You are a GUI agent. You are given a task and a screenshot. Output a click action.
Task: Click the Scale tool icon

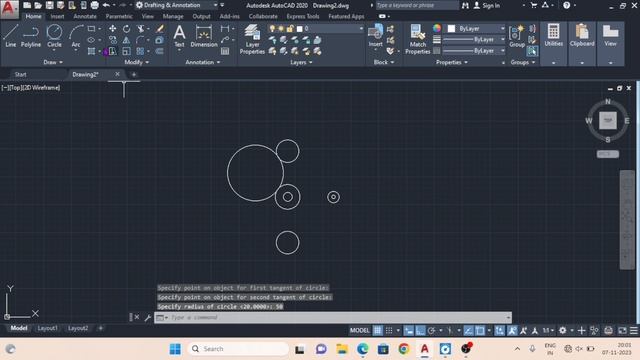(x=127, y=51)
